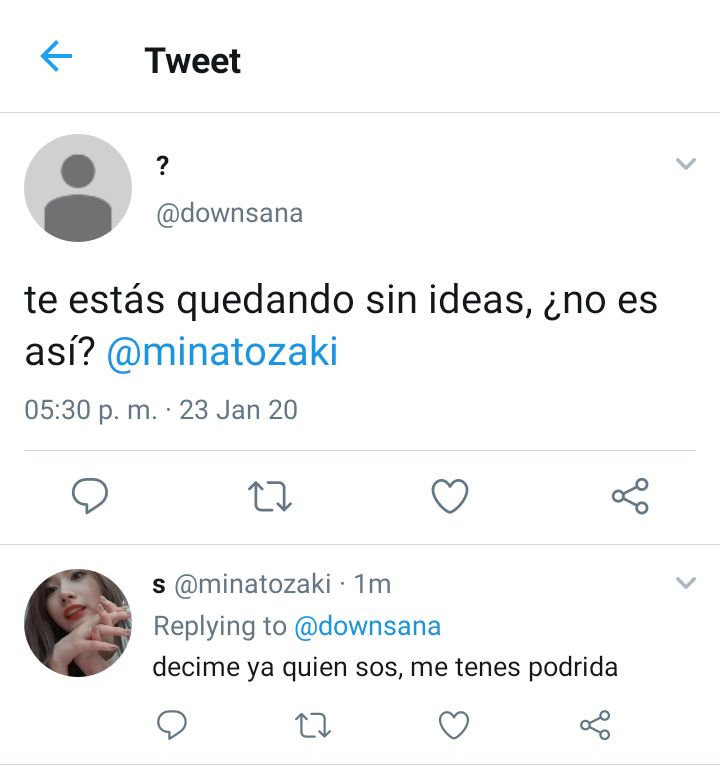Open the @downsana handle under the '?' name

(x=230, y=214)
